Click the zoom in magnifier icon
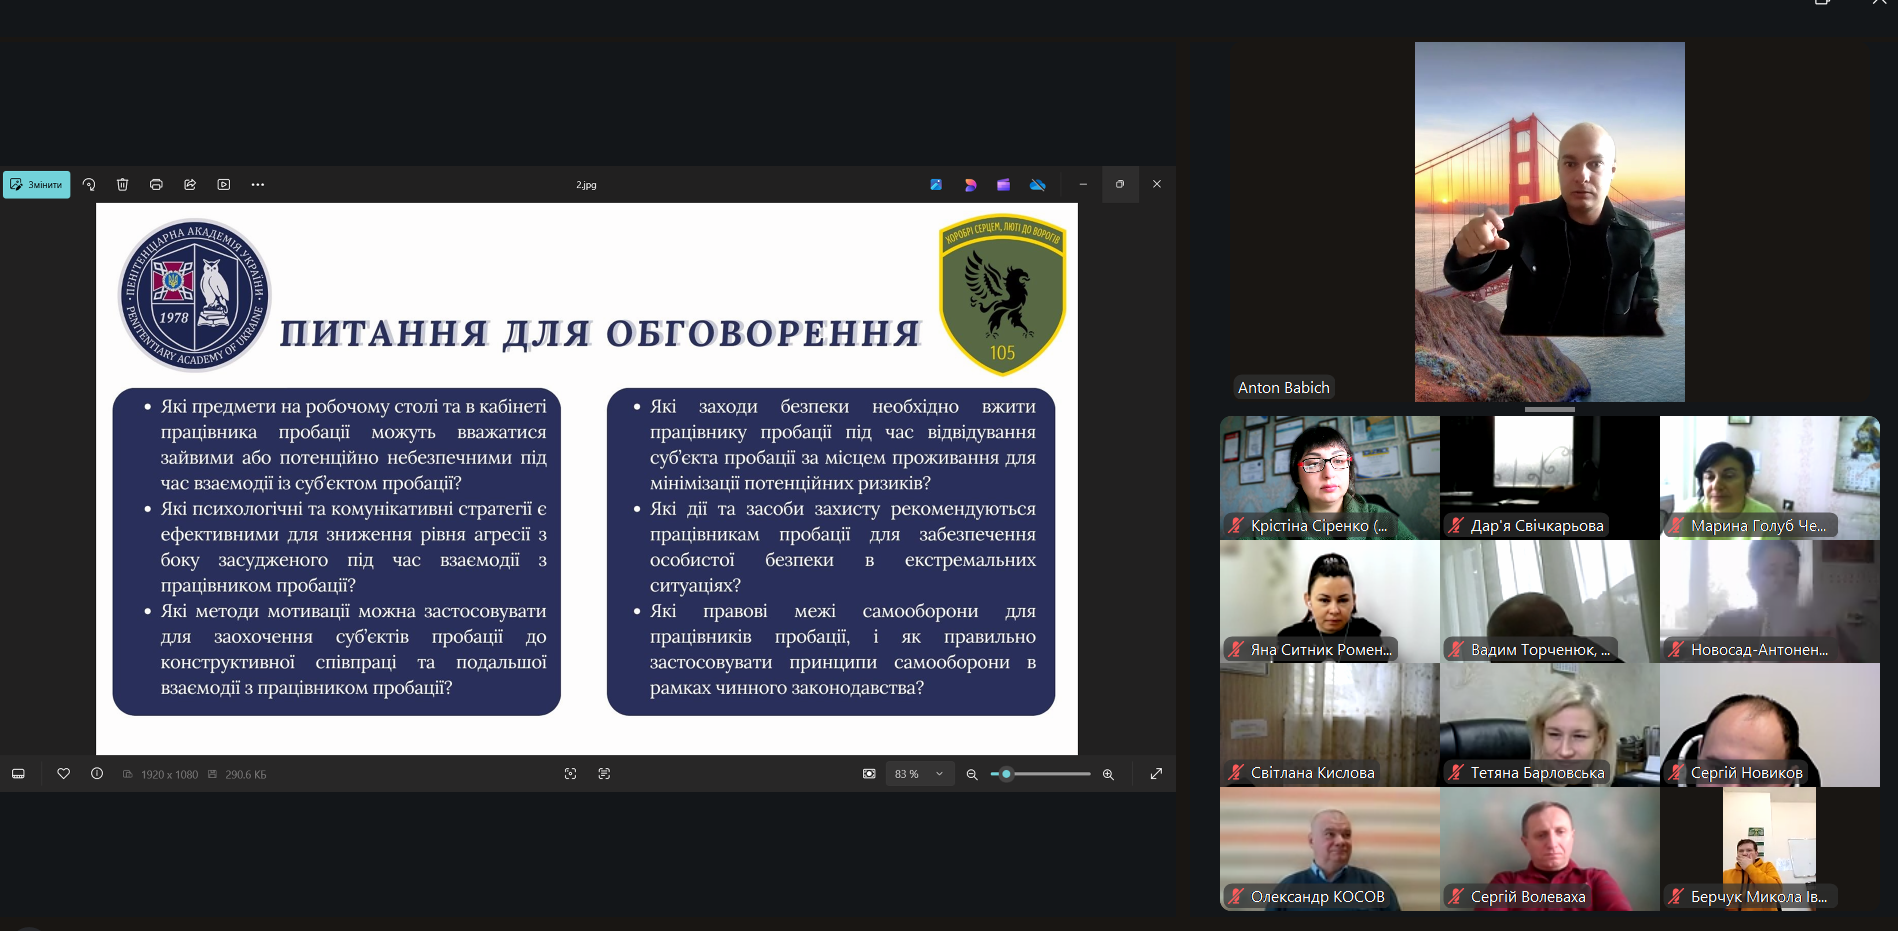 1108,774
